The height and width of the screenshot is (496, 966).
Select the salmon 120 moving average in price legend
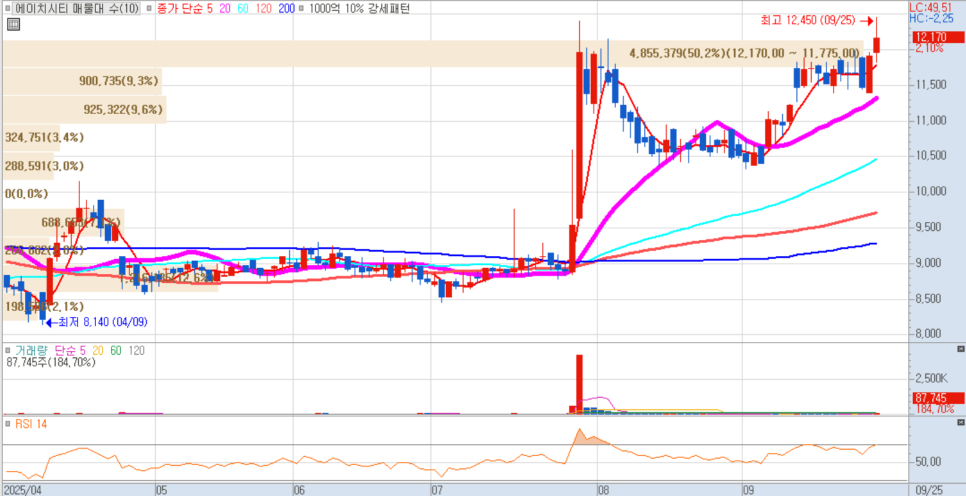pyautogui.click(x=262, y=9)
